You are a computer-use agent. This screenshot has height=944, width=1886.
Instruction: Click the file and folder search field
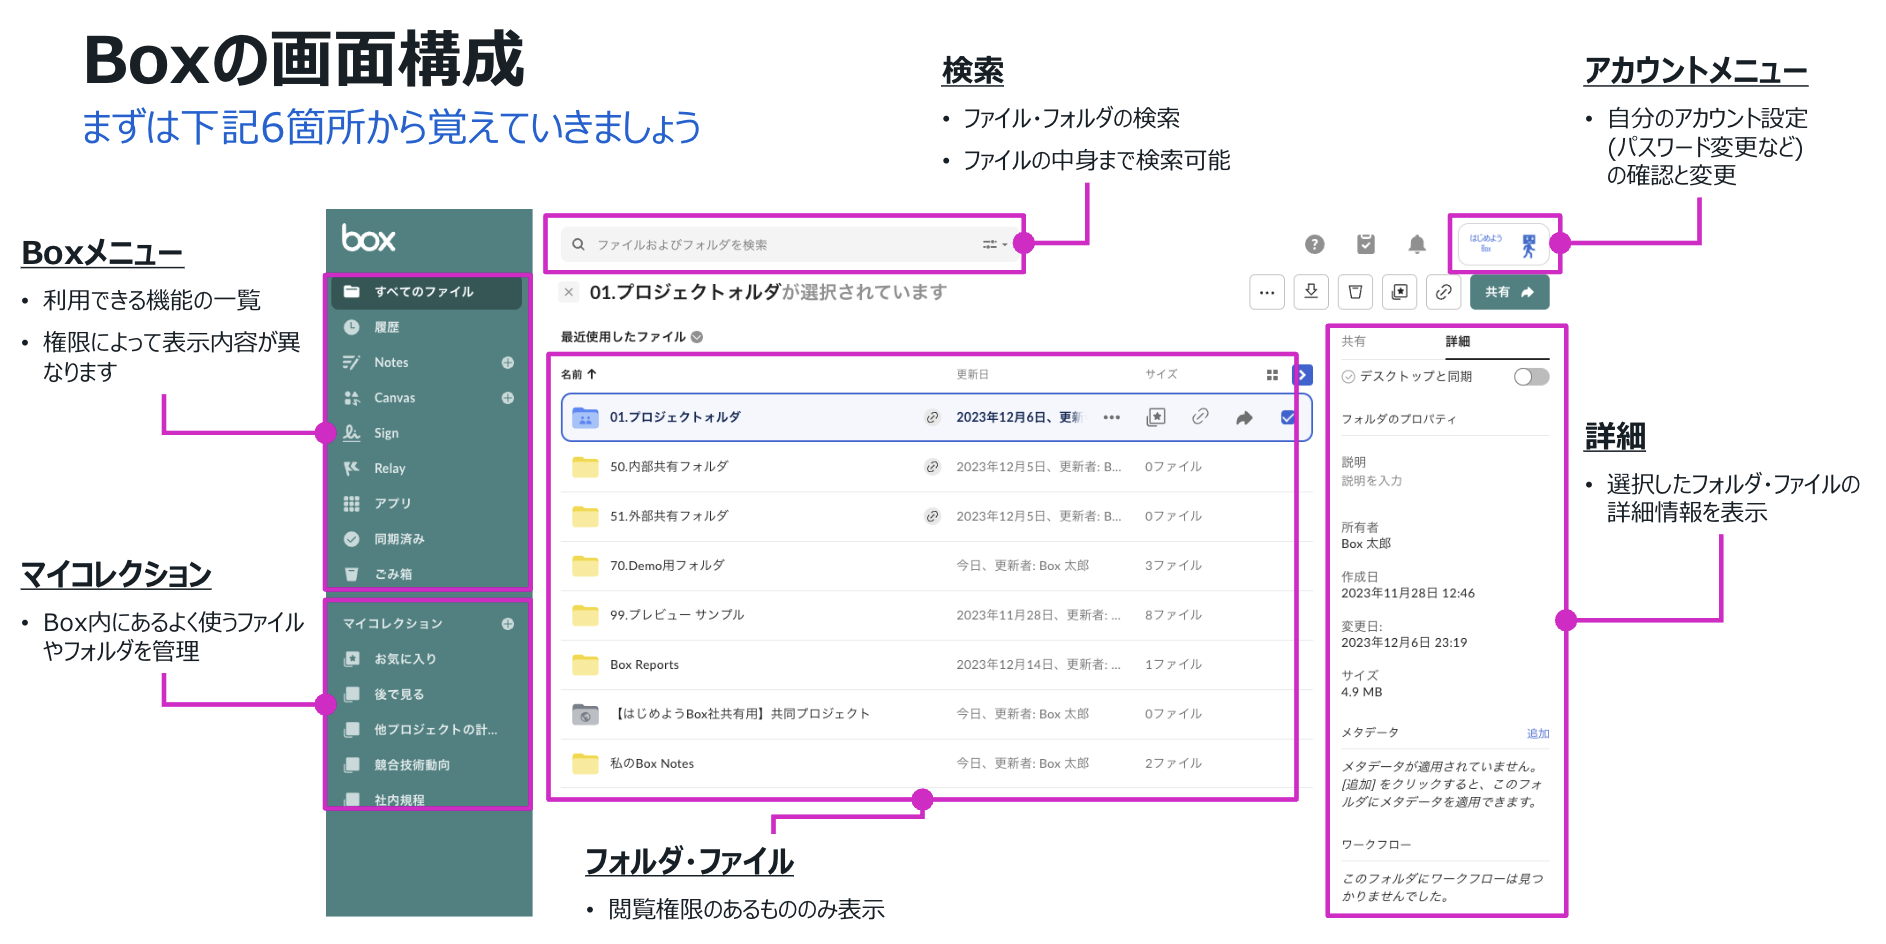pos(770,245)
